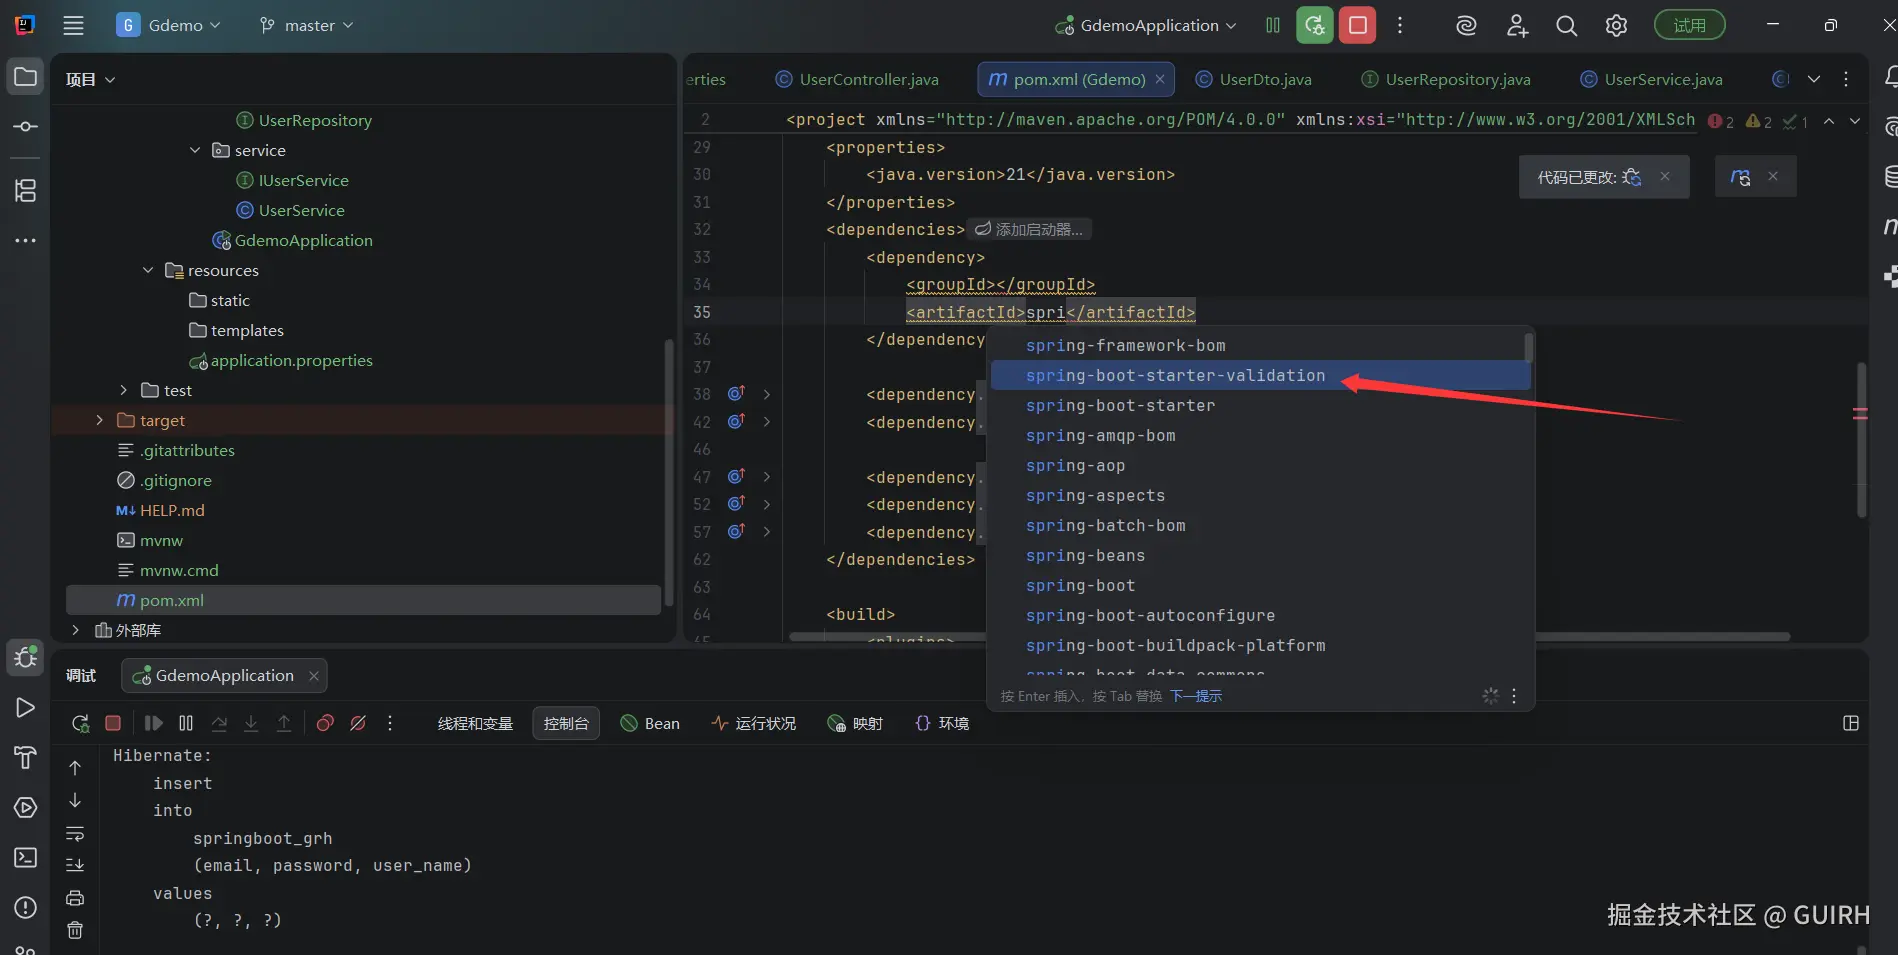Open the Project tool window
This screenshot has width=1898, height=955.
[26, 77]
